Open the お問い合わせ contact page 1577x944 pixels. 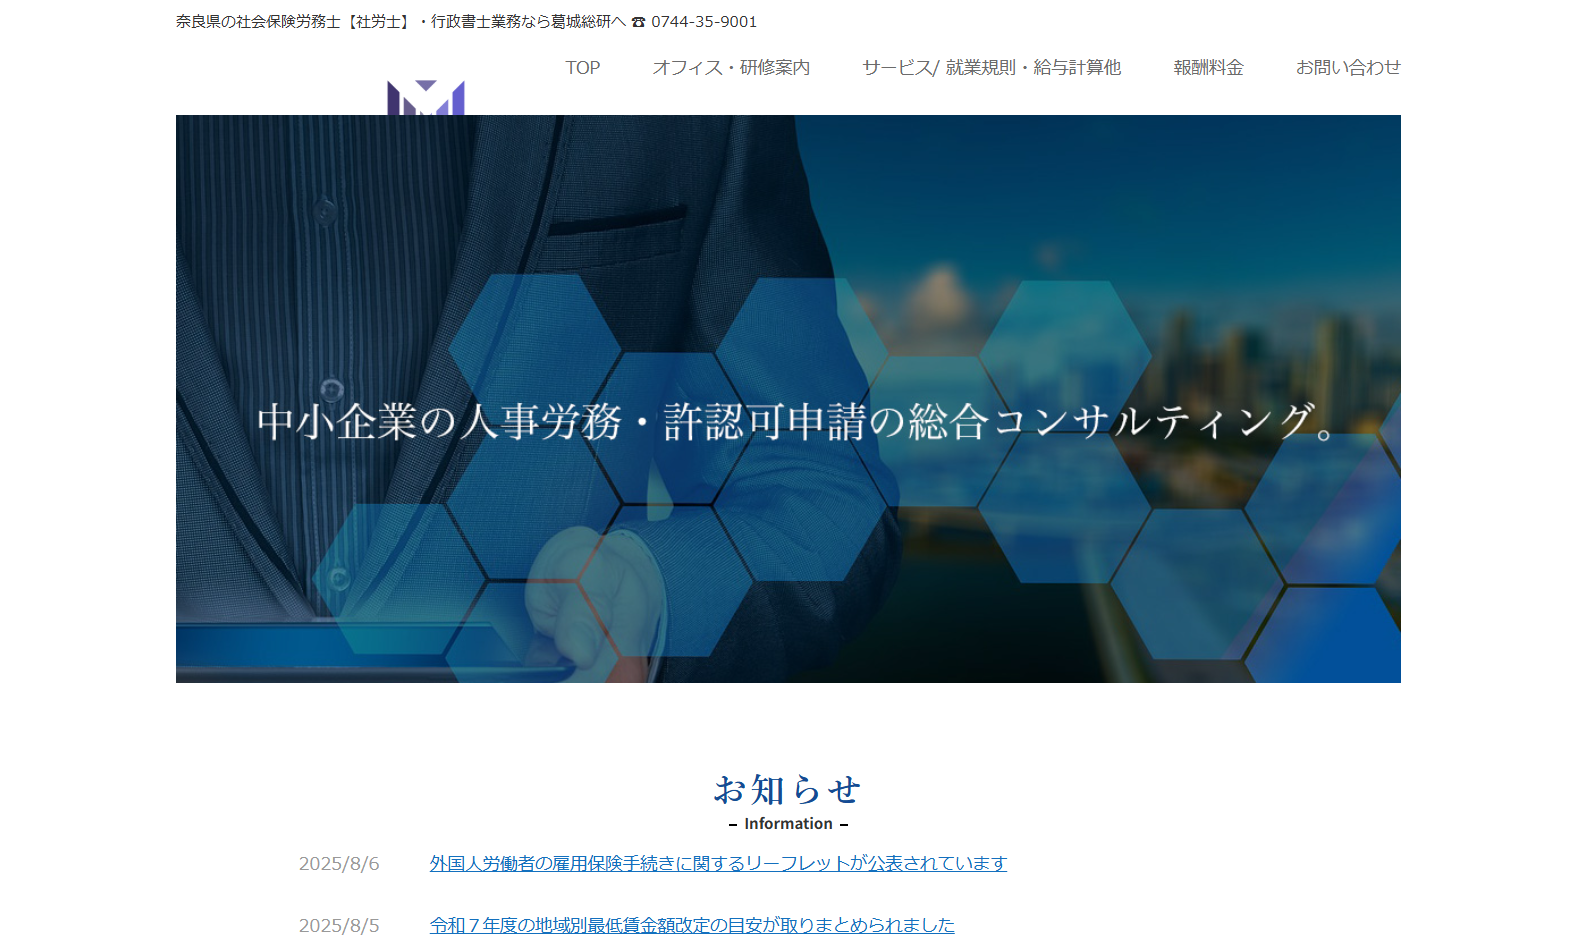1347,68
